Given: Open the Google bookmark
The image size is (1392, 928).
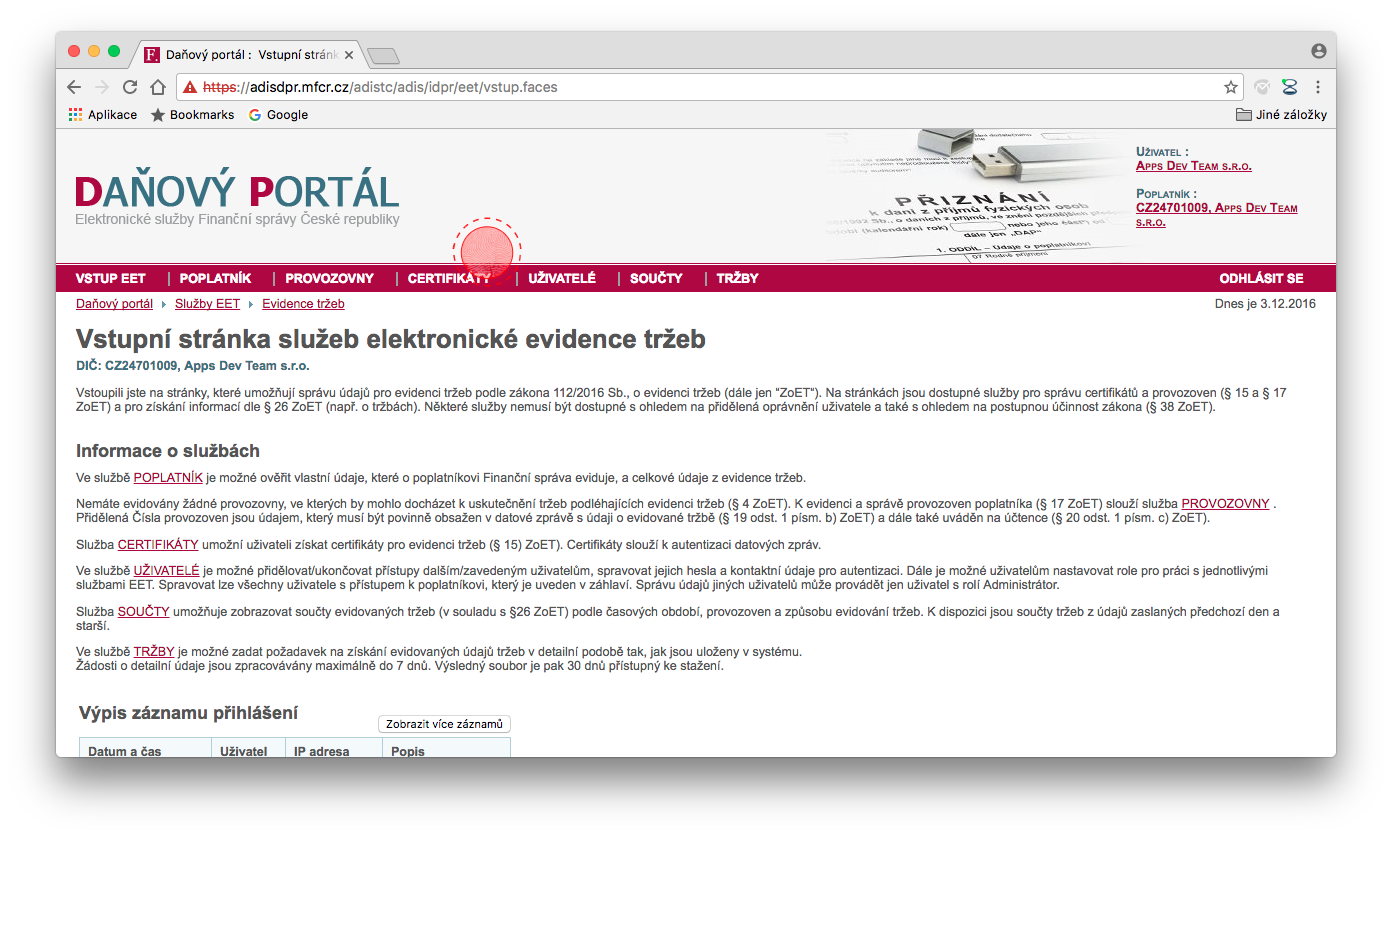Looking at the screenshot, I should (x=278, y=115).
